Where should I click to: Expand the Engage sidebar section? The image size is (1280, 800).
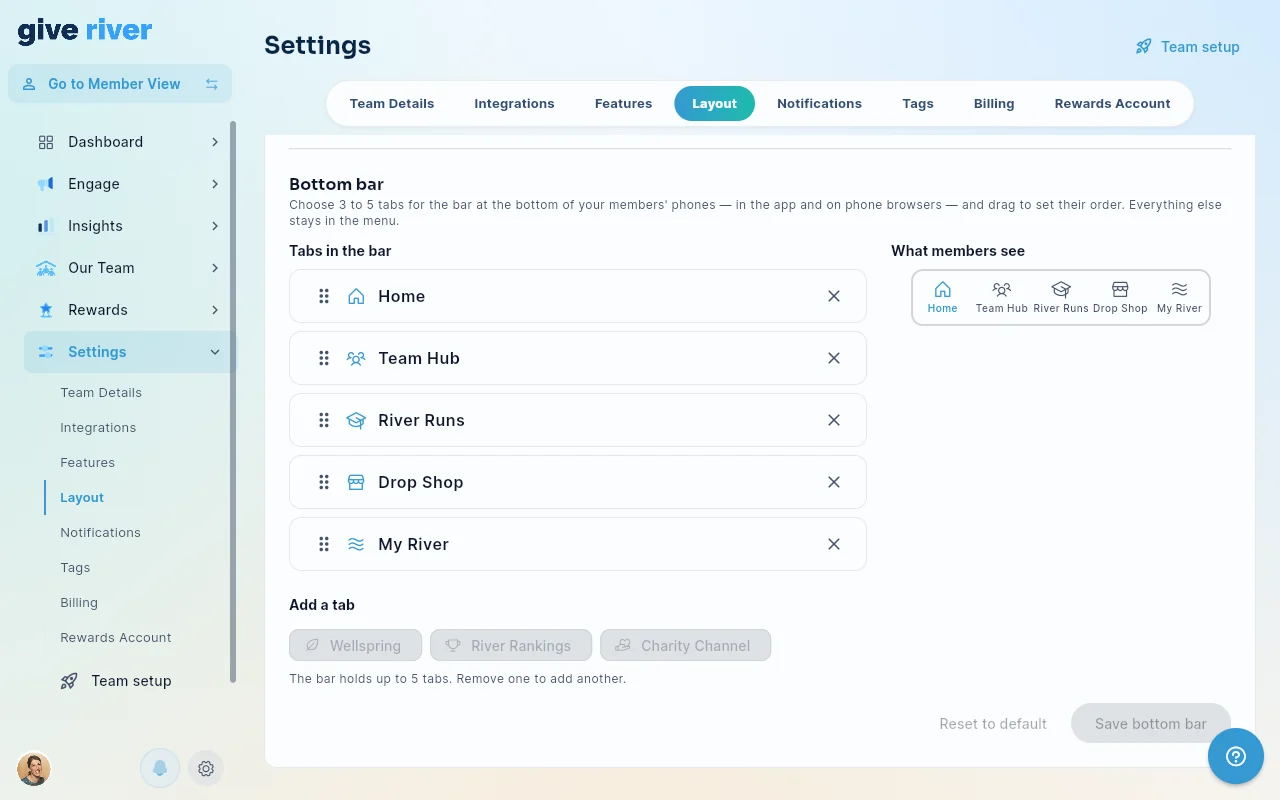(x=128, y=184)
